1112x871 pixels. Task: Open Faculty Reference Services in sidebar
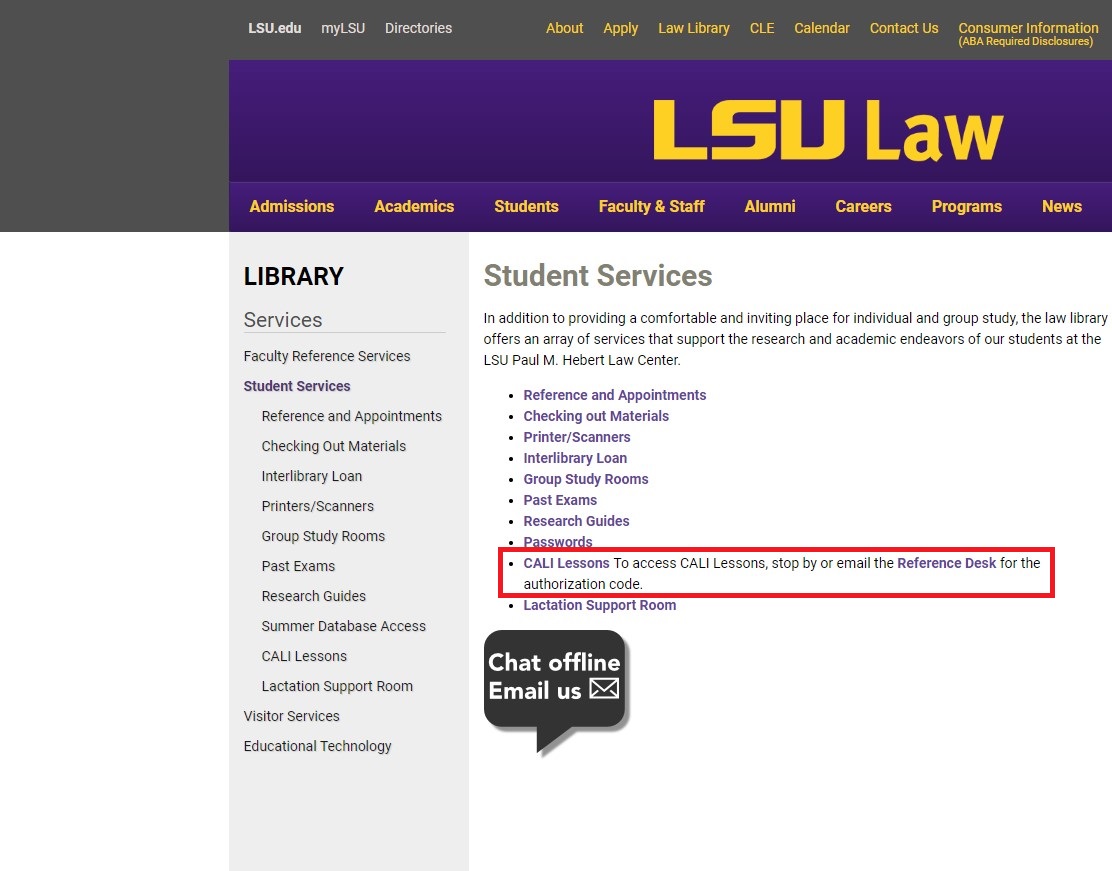327,356
